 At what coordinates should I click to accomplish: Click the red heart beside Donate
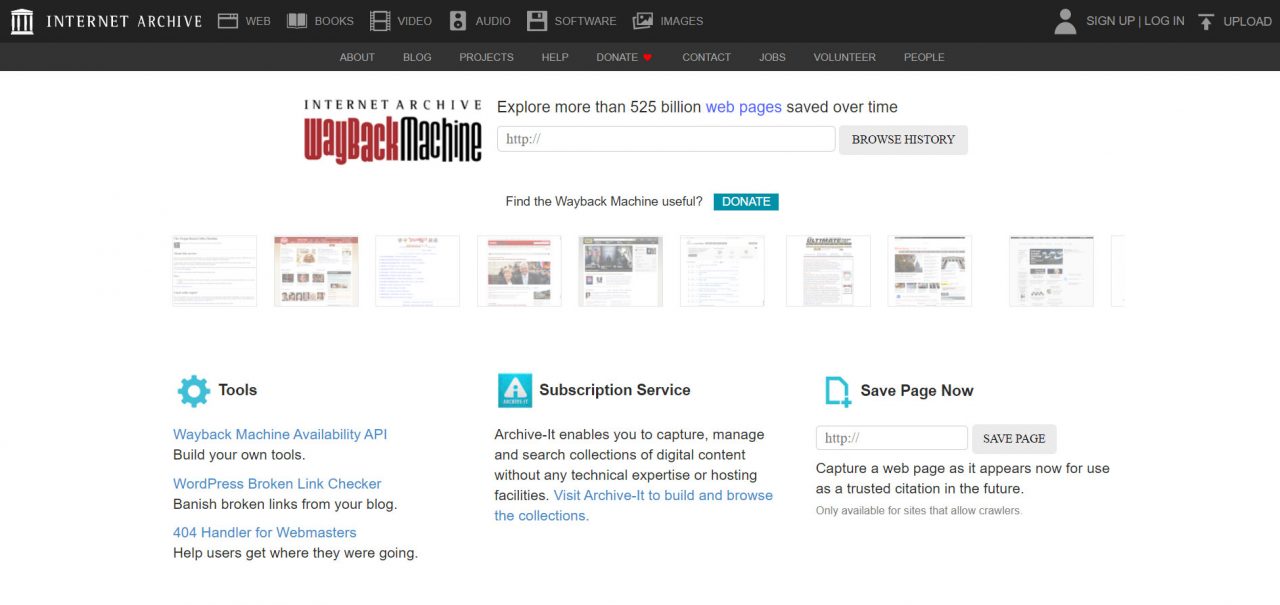[x=647, y=58]
